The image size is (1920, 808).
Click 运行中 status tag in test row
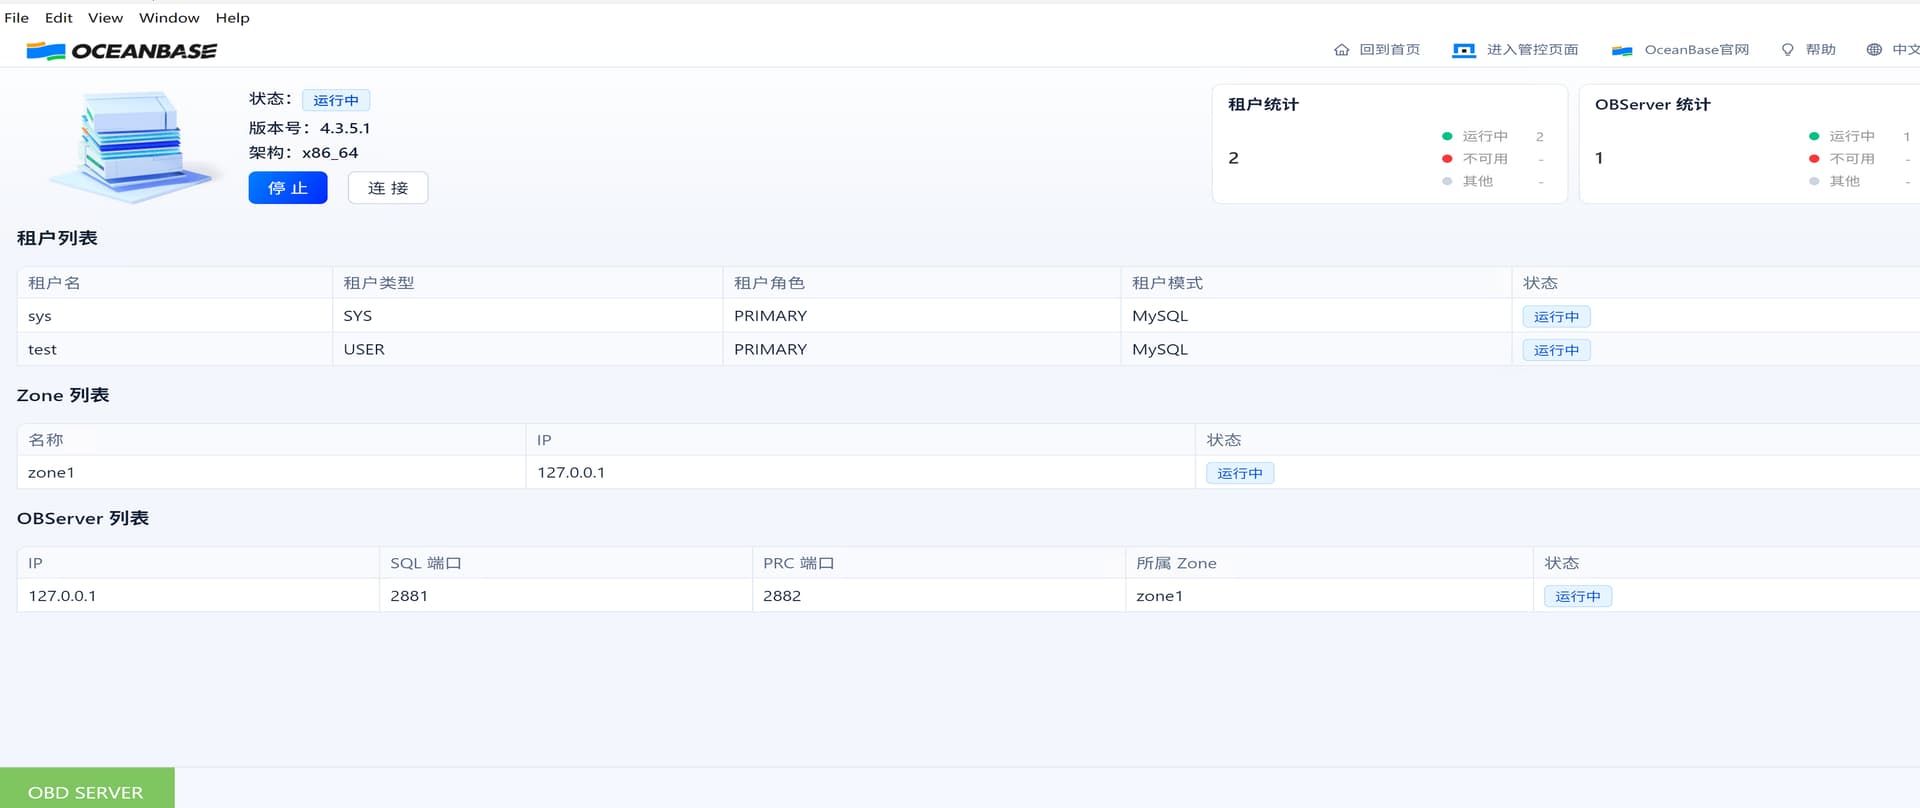click(1556, 350)
